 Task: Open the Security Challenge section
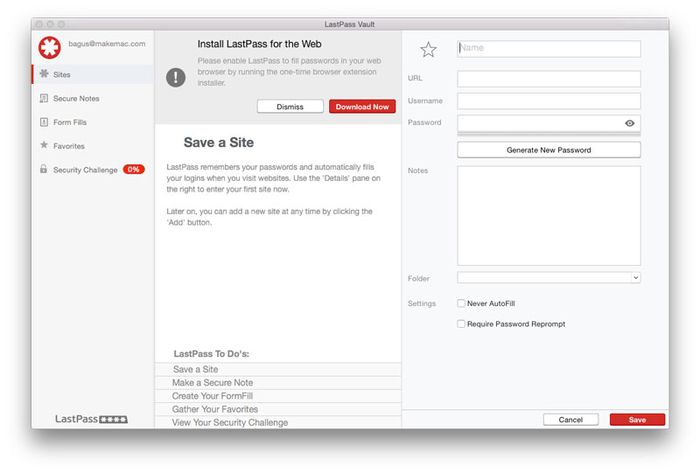[x=93, y=170]
